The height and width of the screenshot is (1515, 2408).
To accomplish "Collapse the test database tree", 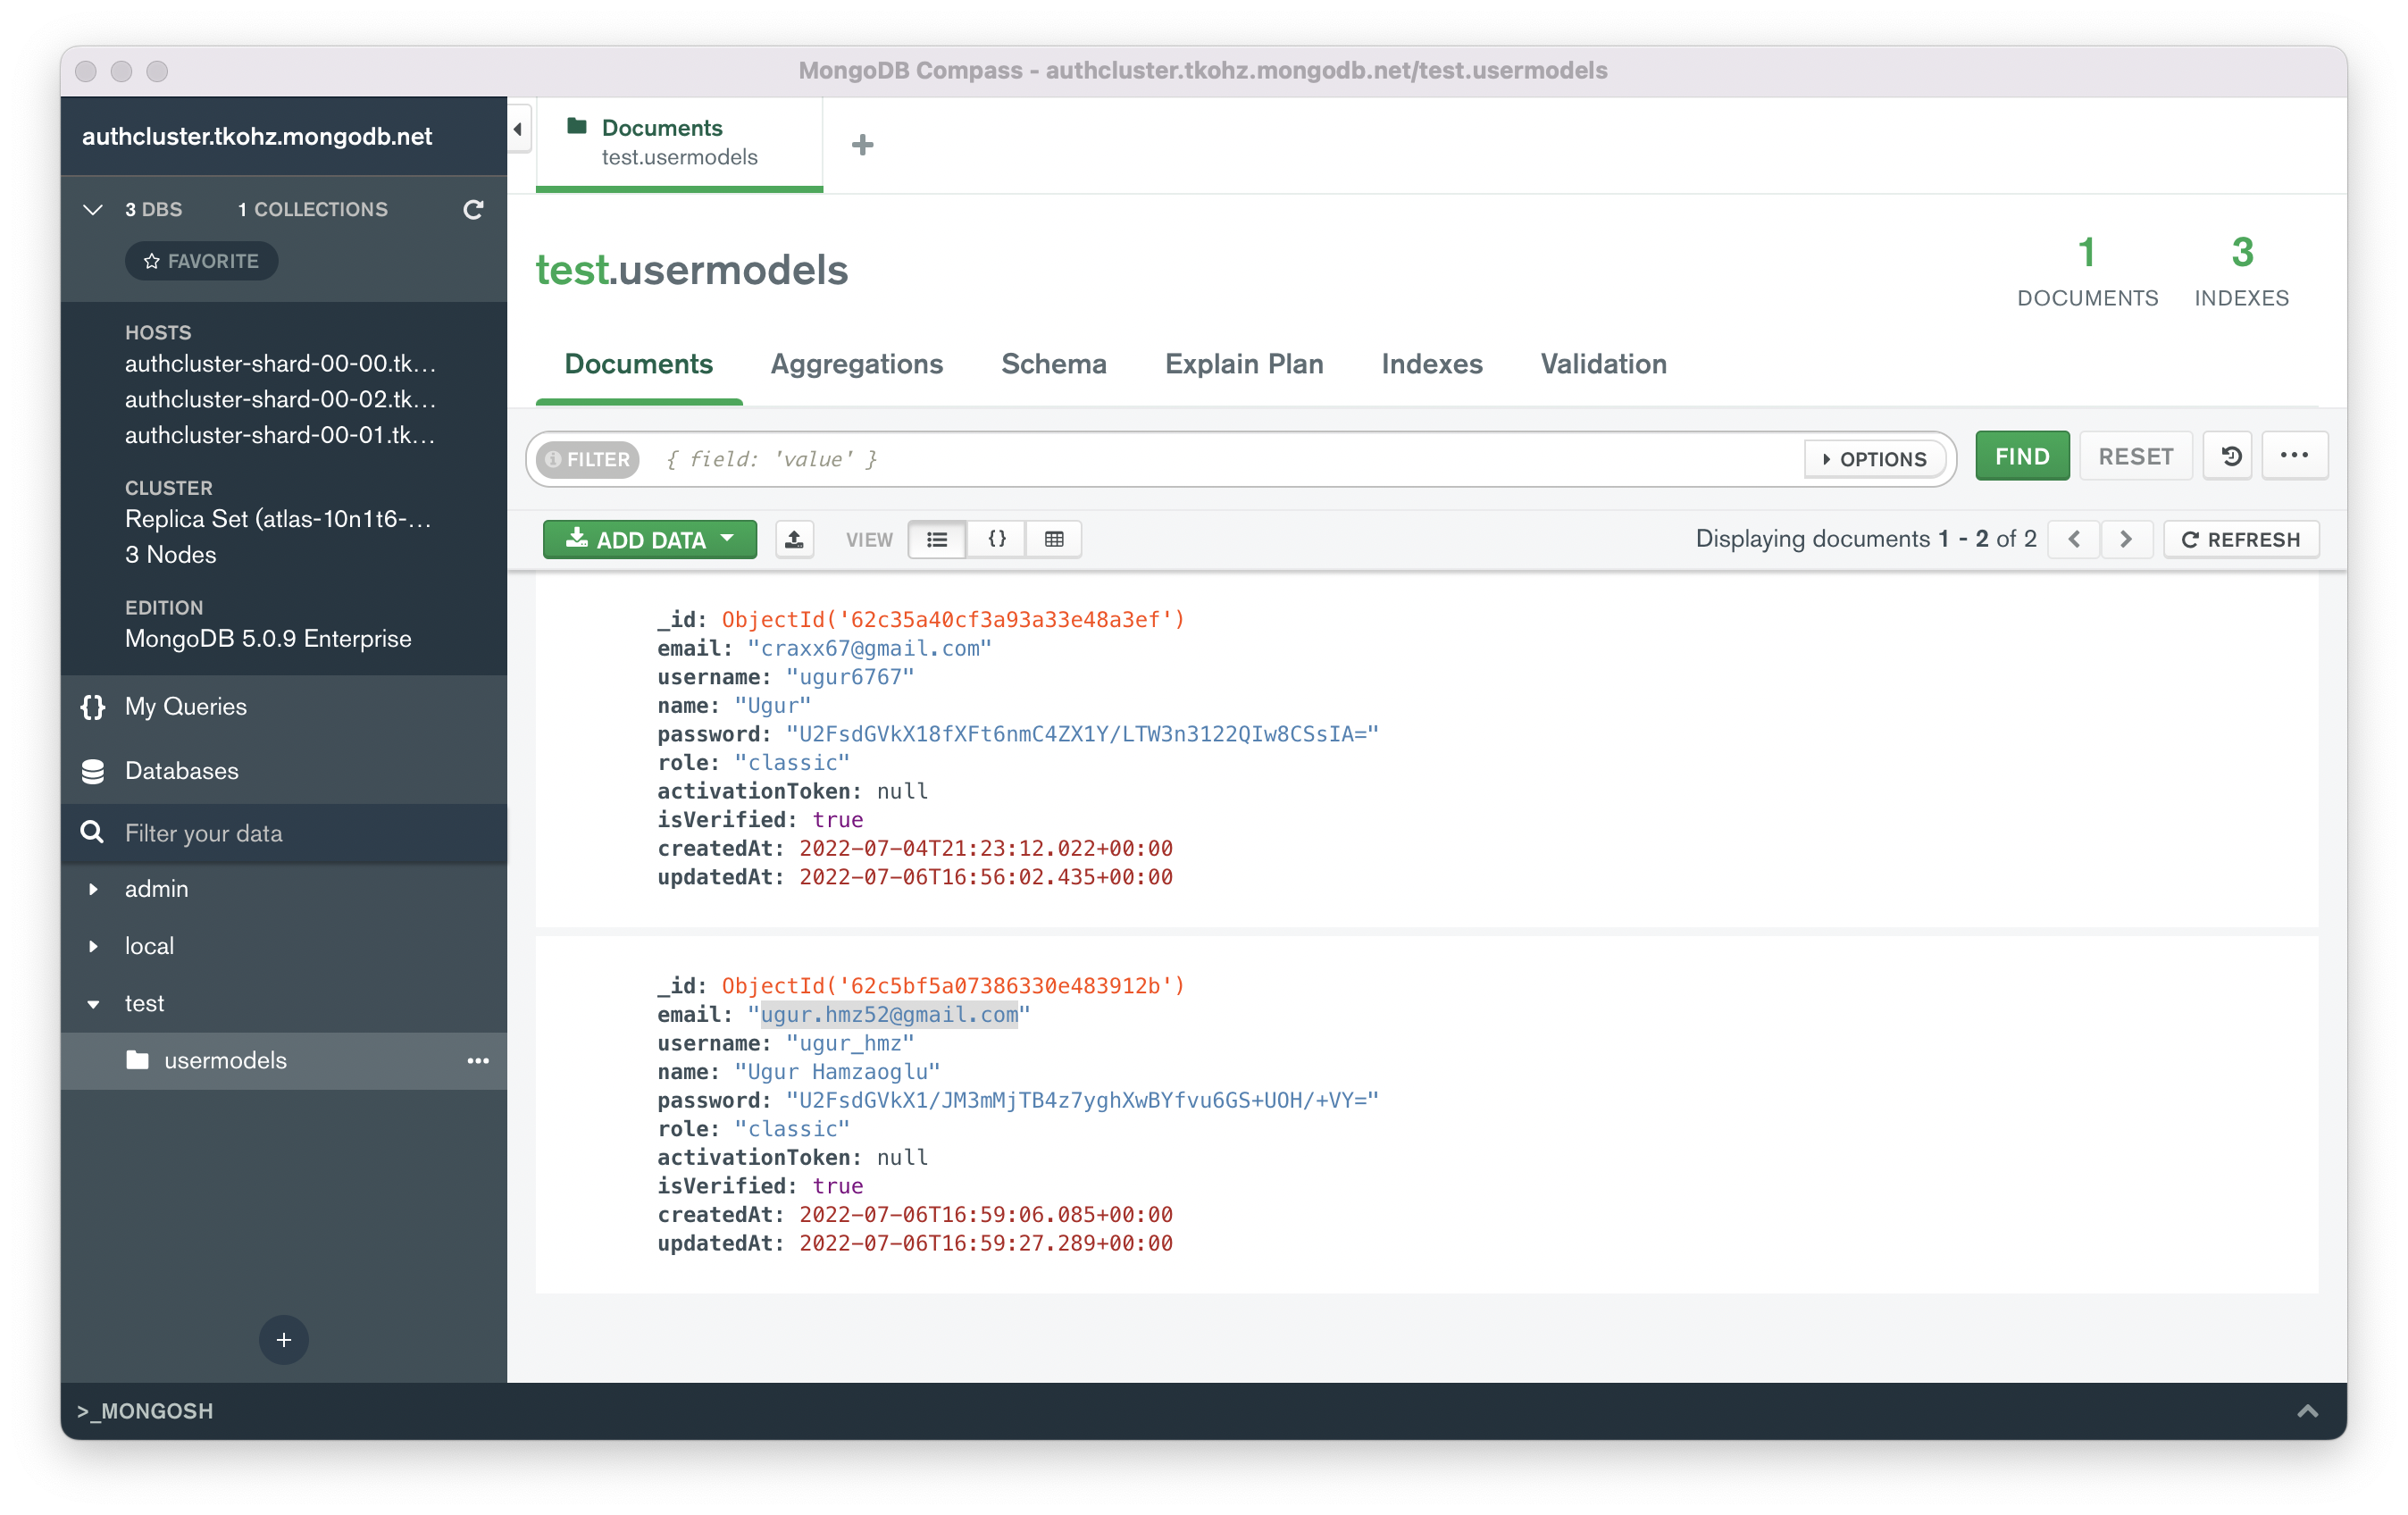I will pyautogui.click(x=94, y=1004).
